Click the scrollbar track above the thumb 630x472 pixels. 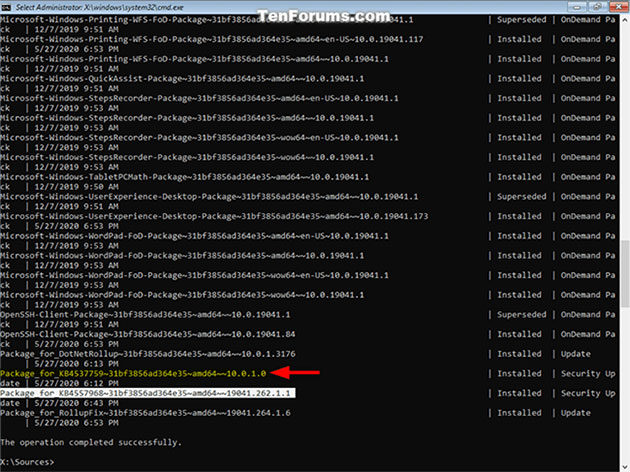tap(625, 133)
